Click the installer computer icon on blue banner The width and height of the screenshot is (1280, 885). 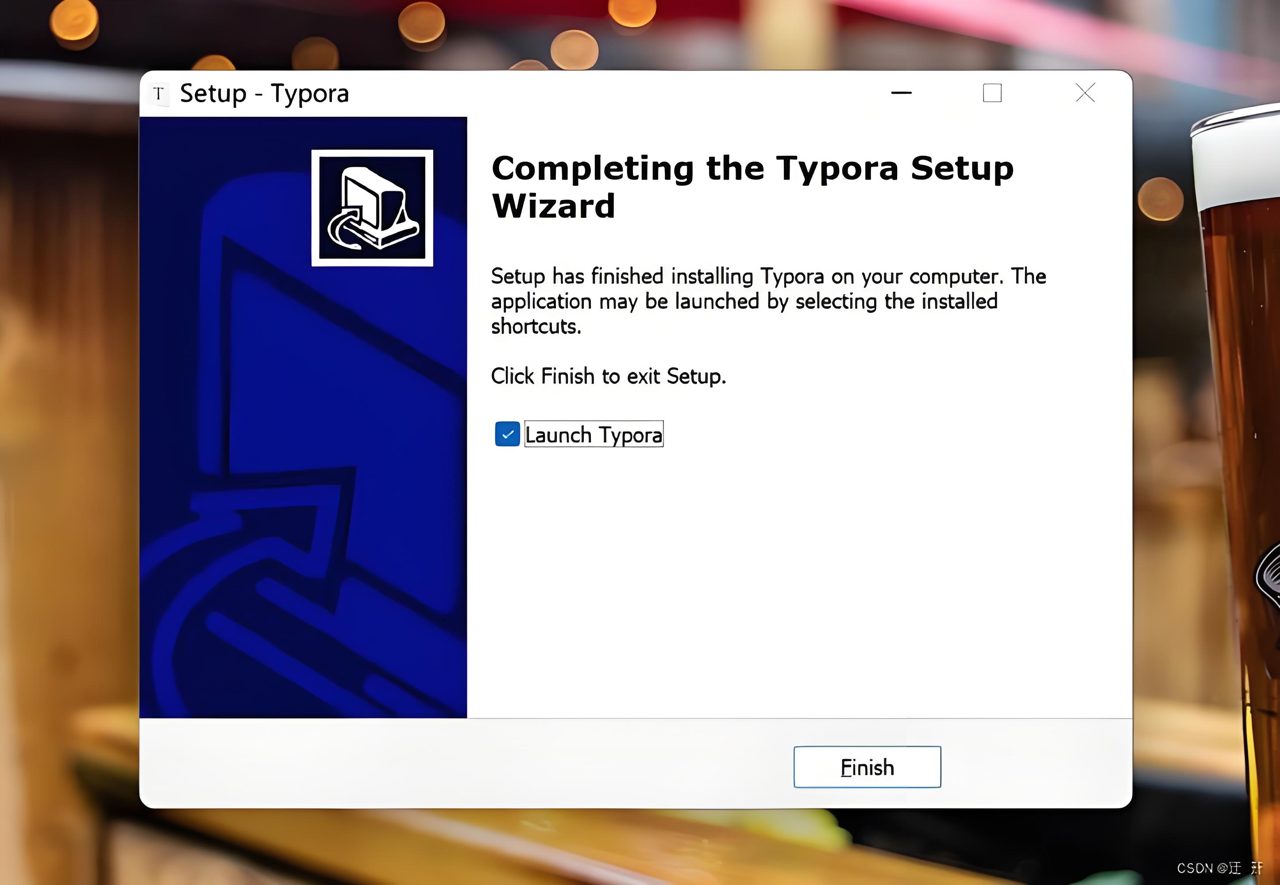(x=372, y=208)
